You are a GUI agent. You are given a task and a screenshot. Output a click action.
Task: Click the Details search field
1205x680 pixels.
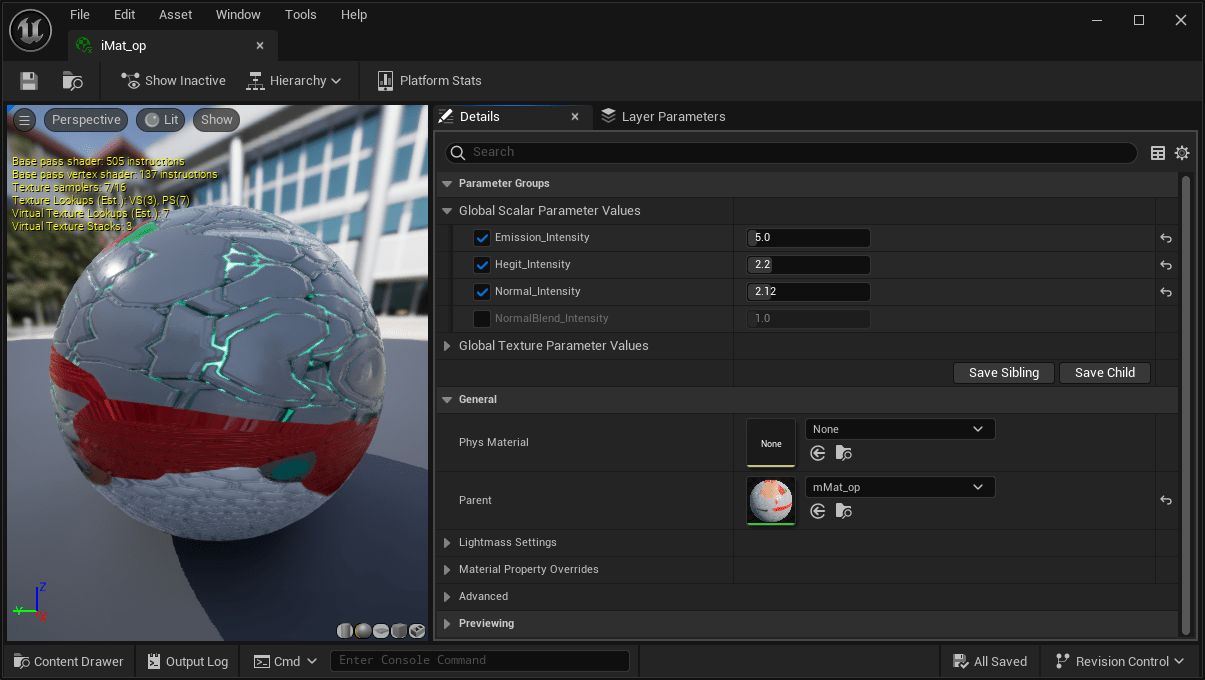[x=791, y=153]
